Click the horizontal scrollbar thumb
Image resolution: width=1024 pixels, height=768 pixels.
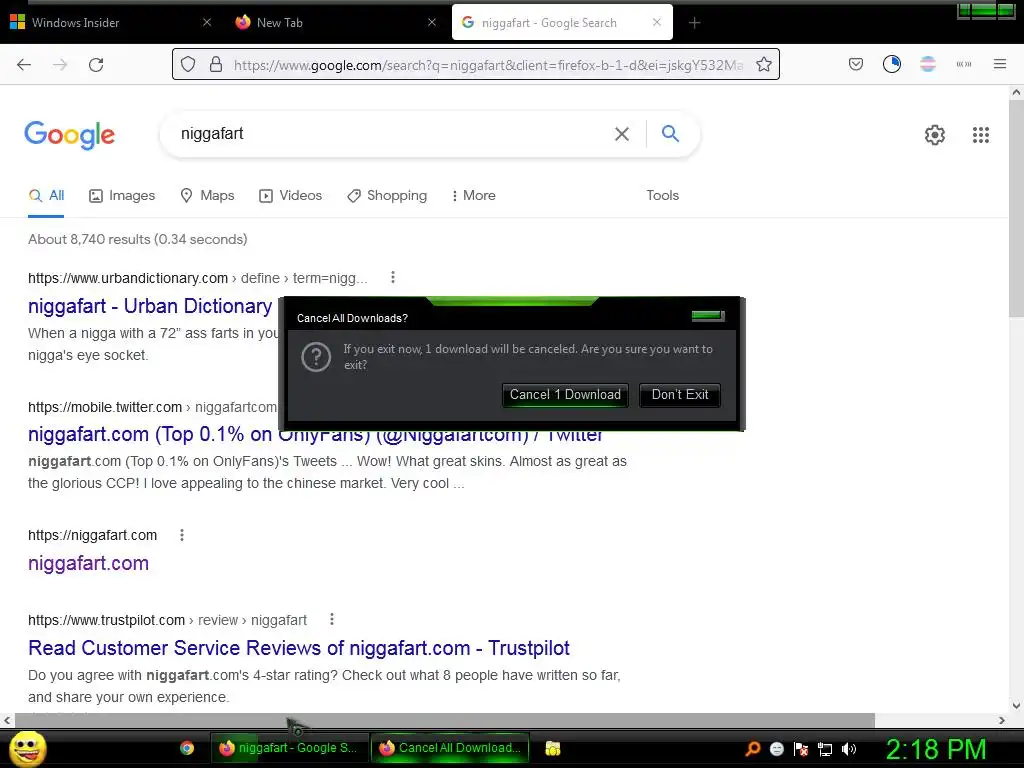tap(444, 720)
